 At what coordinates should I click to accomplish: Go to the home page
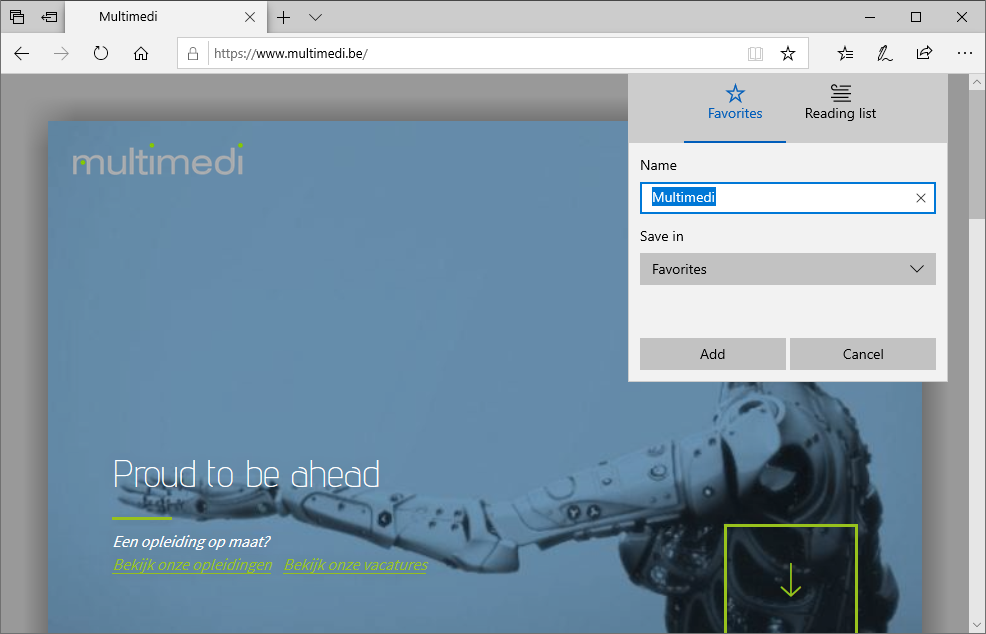141,53
